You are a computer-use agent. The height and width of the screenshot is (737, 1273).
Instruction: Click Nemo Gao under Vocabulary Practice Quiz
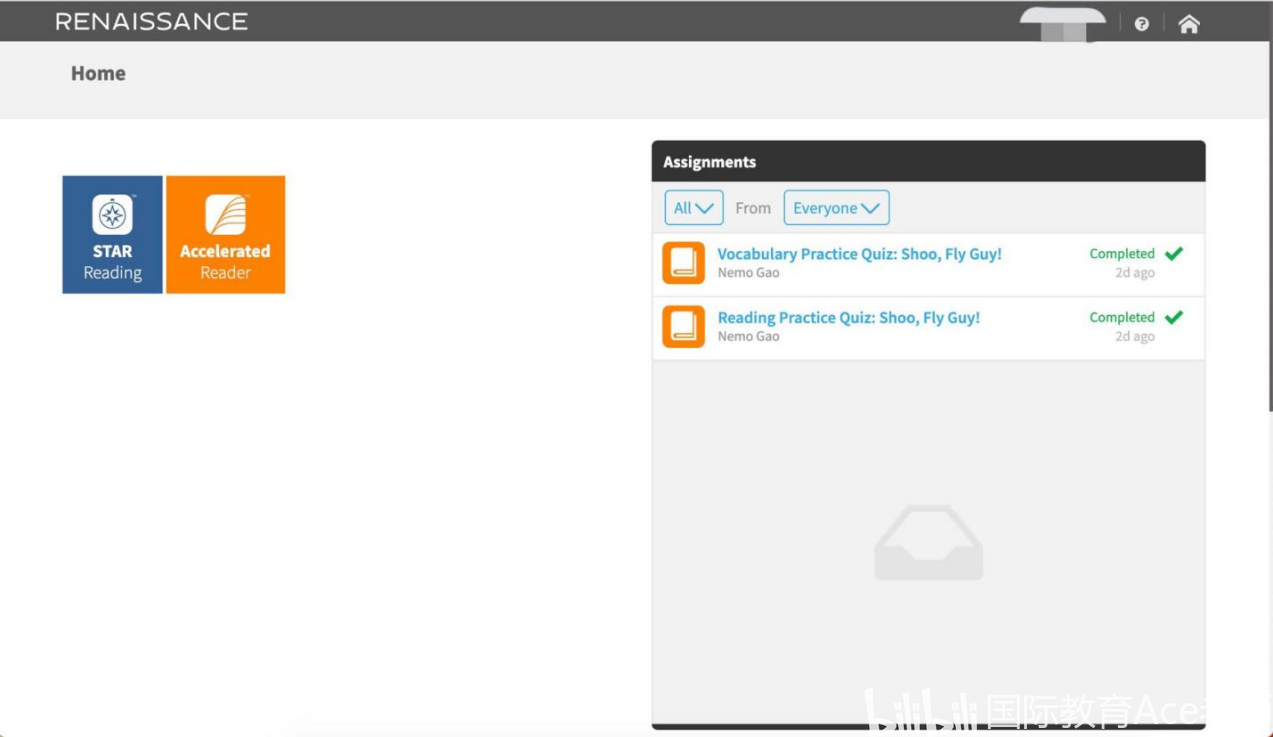[x=748, y=273]
